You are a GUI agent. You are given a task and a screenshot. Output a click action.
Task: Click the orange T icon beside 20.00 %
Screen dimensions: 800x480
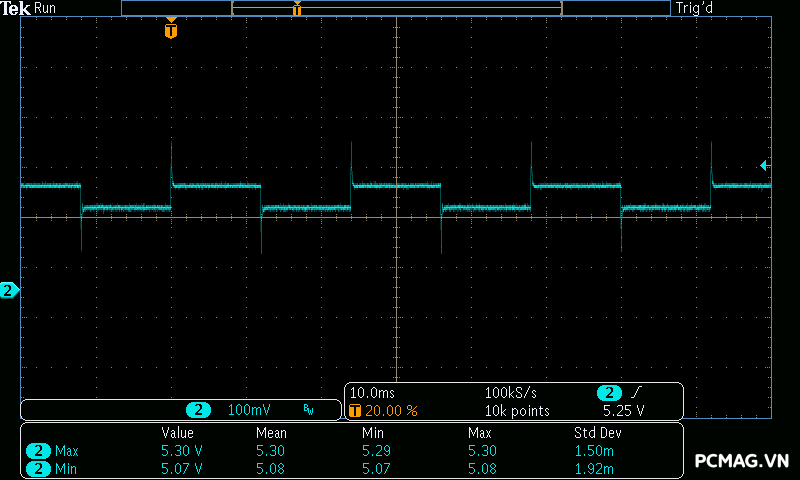(x=355, y=410)
